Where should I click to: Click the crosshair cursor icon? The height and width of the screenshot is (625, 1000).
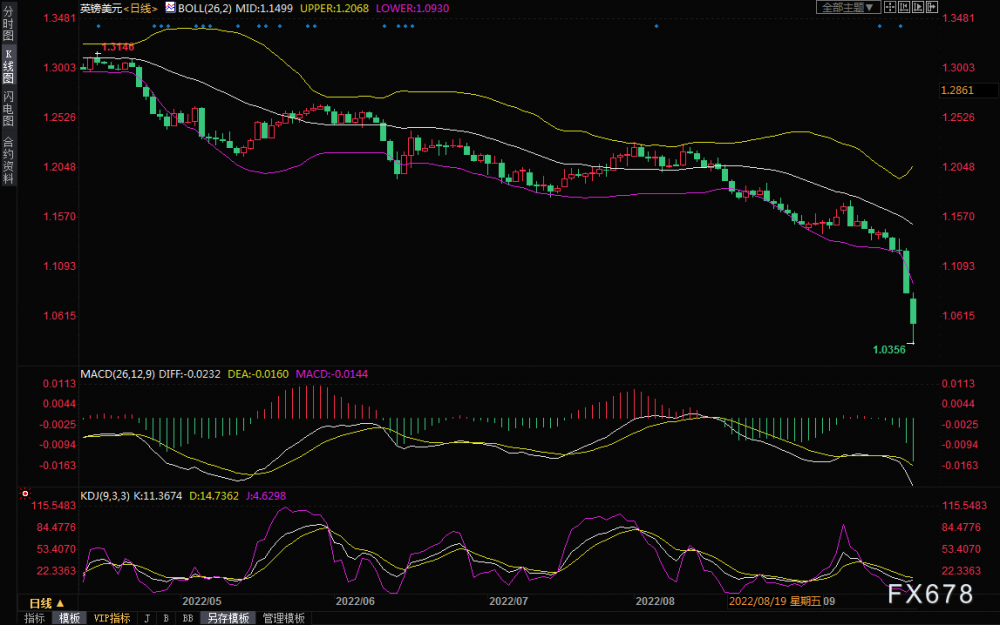click(890, 7)
